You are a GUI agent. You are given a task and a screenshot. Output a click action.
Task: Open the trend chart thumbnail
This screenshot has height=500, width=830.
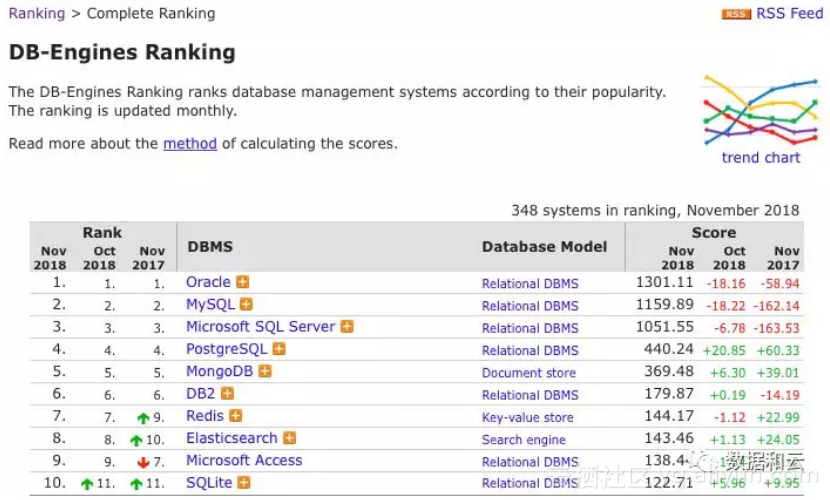[761, 110]
